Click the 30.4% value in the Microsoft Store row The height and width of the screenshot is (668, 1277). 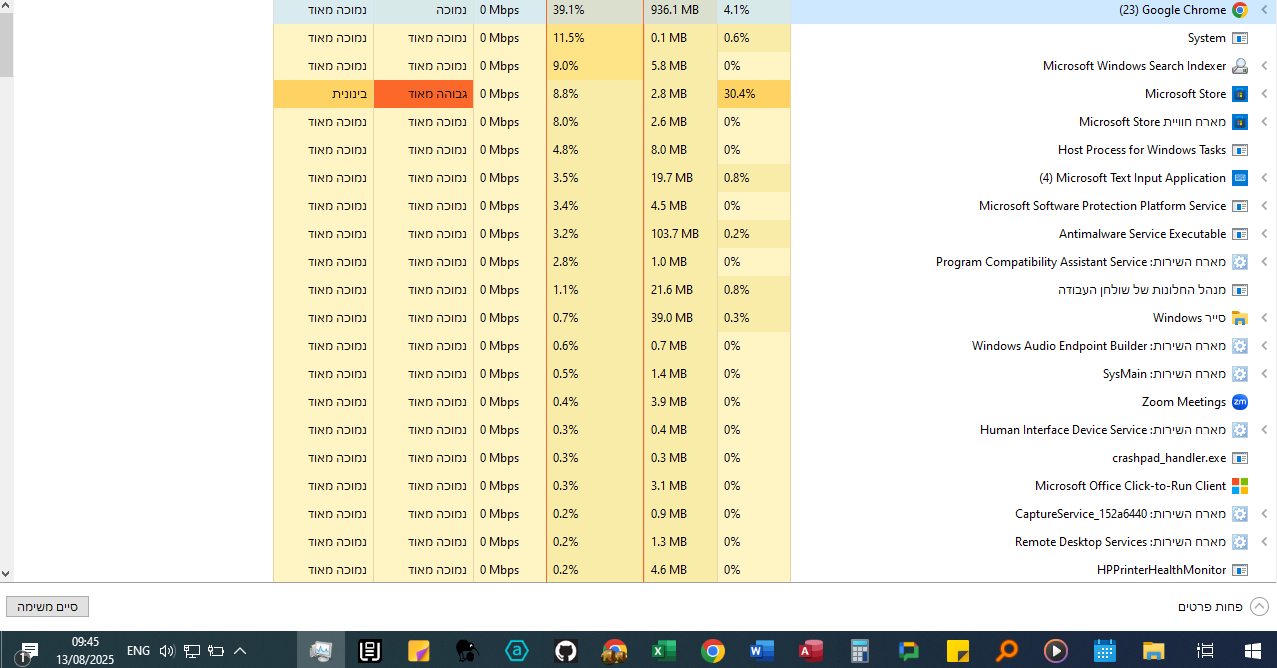point(754,94)
